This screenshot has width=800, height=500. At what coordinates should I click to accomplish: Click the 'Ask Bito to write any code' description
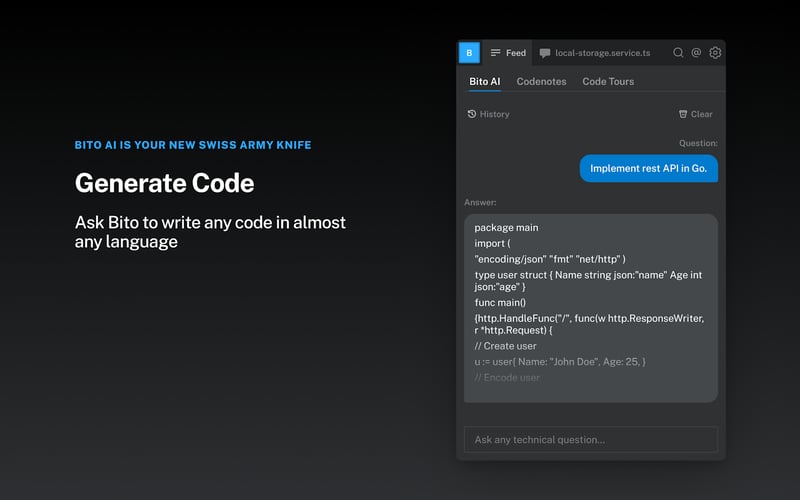pyautogui.click(x=210, y=232)
